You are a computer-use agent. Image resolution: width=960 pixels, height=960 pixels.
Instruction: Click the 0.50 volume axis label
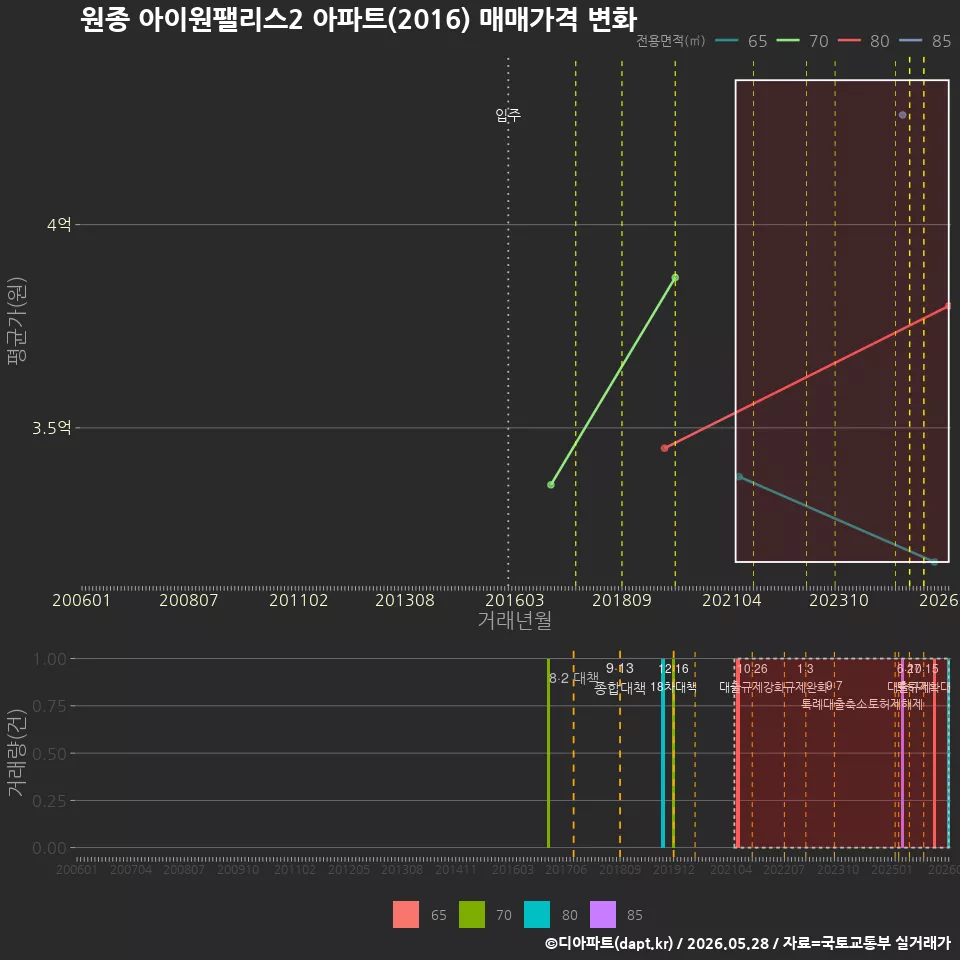[x=50, y=754]
